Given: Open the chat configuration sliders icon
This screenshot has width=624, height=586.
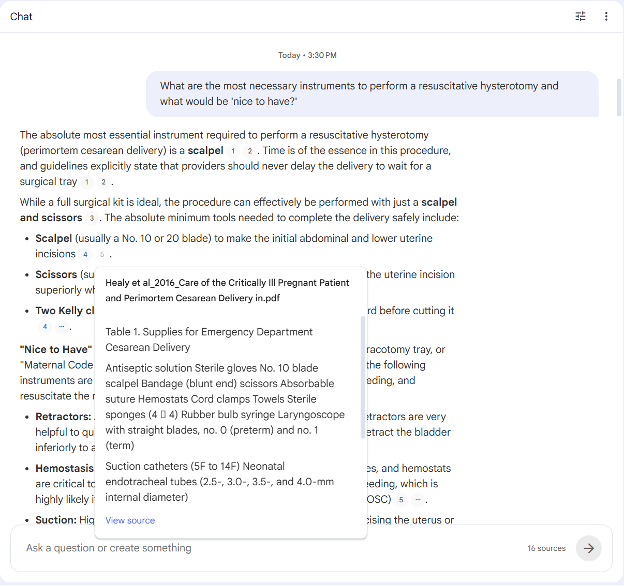Looking at the screenshot, I should pos(580,16).
